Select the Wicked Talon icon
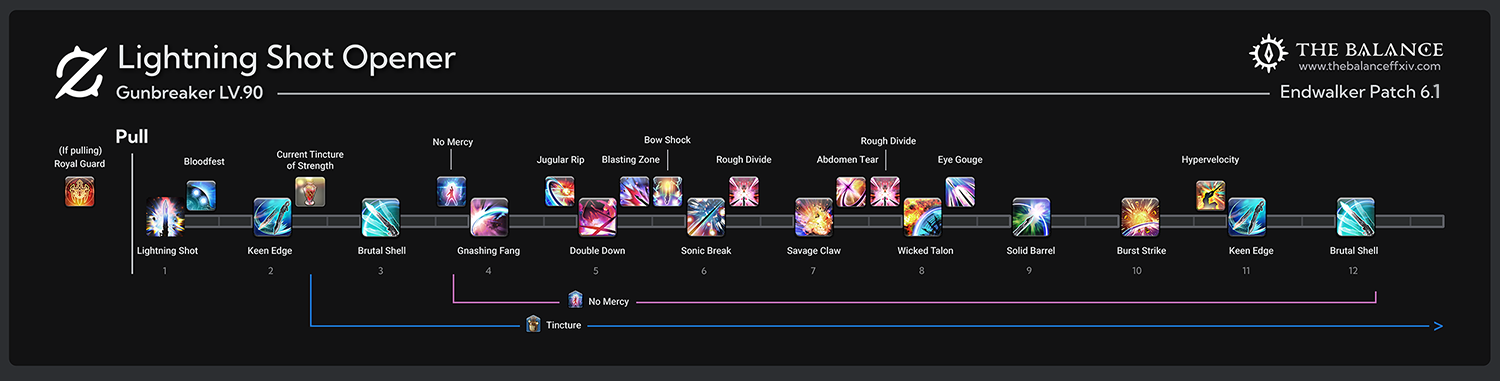 (921, 218)
